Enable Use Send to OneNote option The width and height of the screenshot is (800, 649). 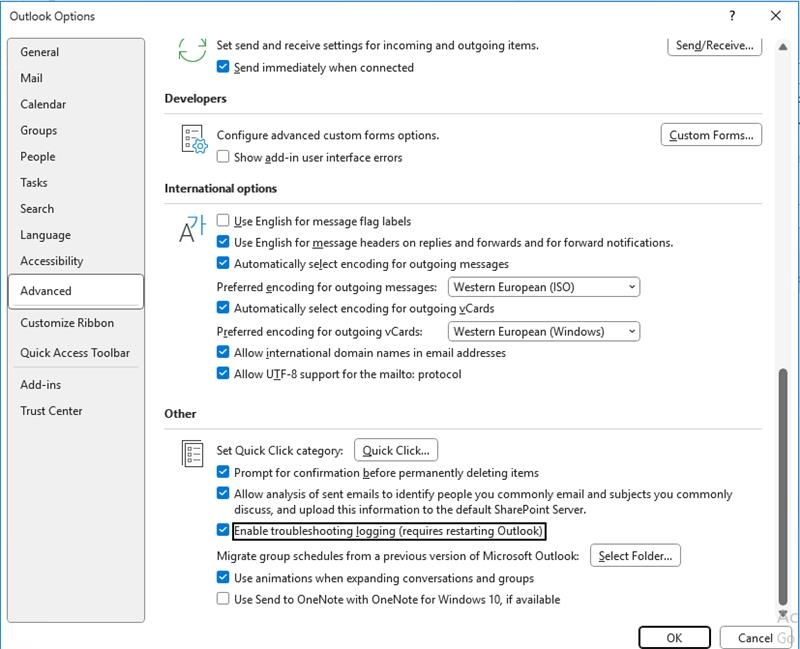coord(222,599)
